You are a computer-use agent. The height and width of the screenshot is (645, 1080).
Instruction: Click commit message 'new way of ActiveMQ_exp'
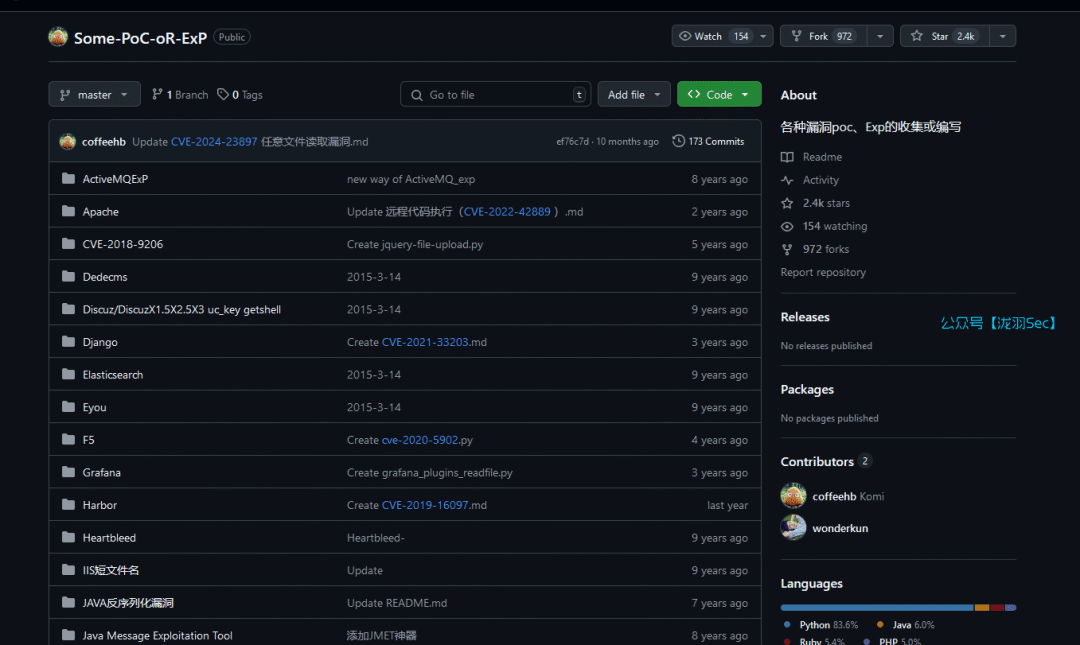coord(411,179)
